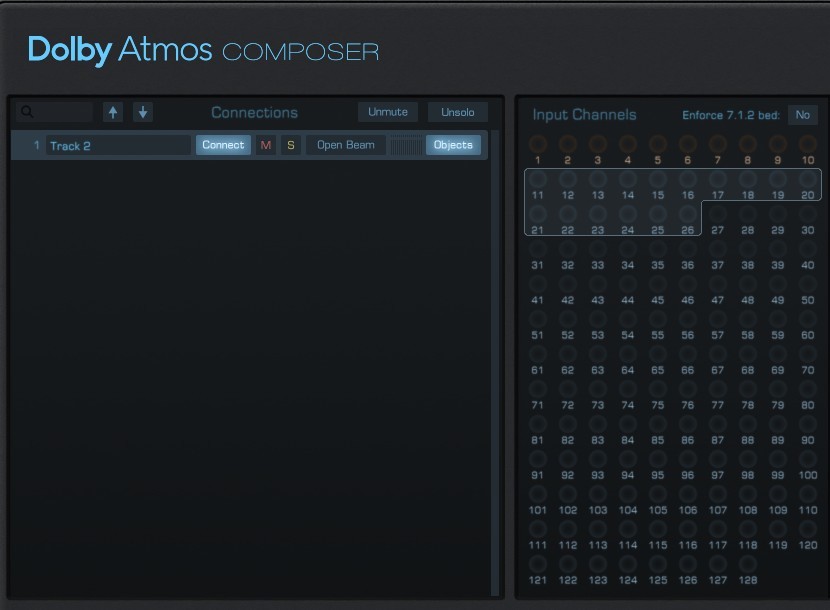Click the Track 2 level meter
This screenshot has height=610, width=830.
click(x=406, y=145)
